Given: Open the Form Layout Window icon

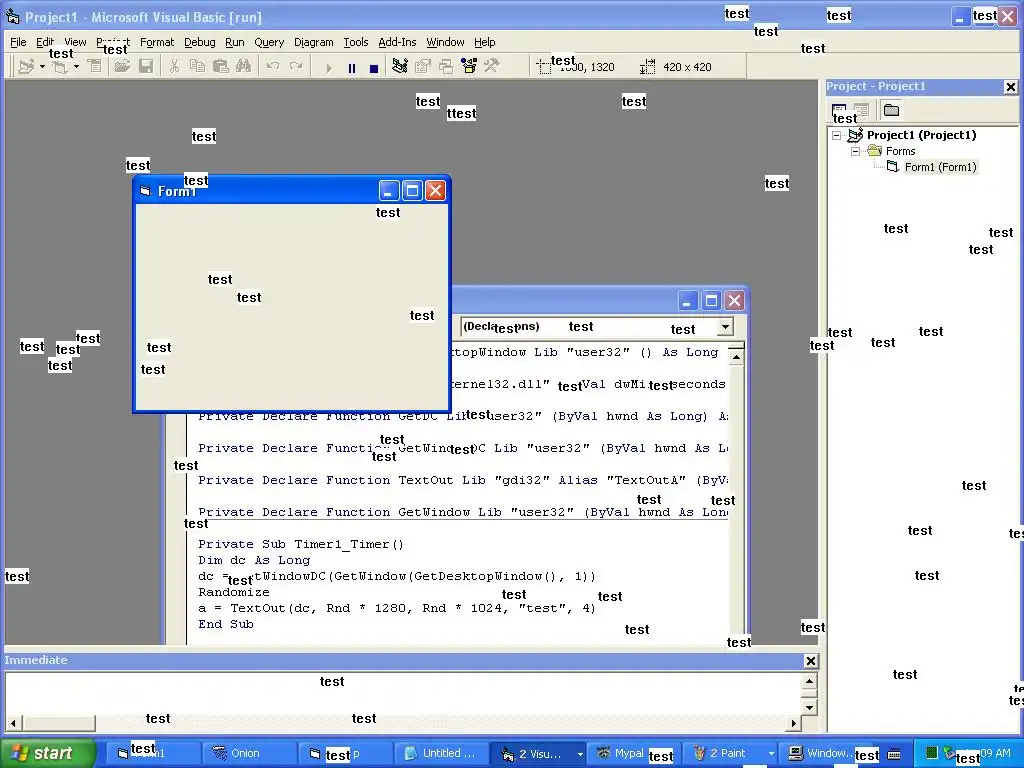Looking at the screenshot, I should pos(446,66).
